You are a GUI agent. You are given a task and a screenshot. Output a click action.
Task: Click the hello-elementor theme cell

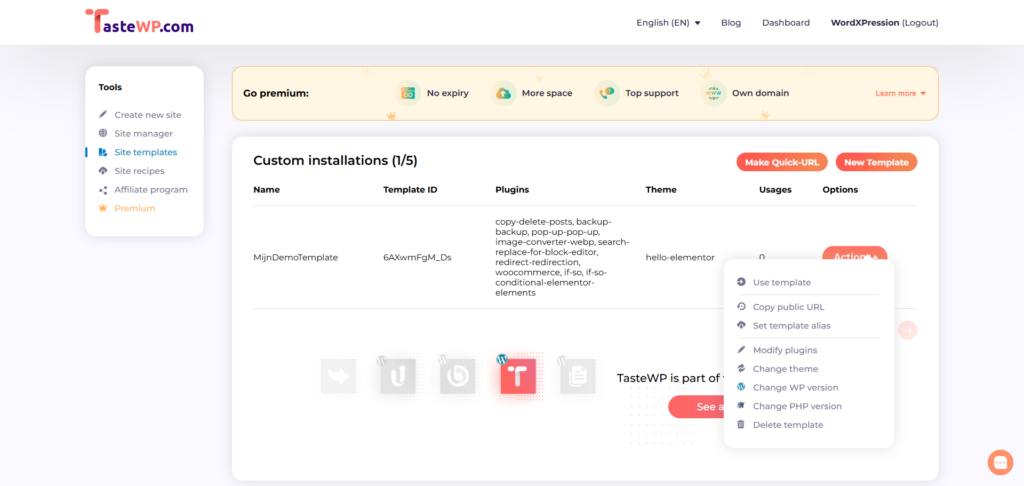pos(680,257)
